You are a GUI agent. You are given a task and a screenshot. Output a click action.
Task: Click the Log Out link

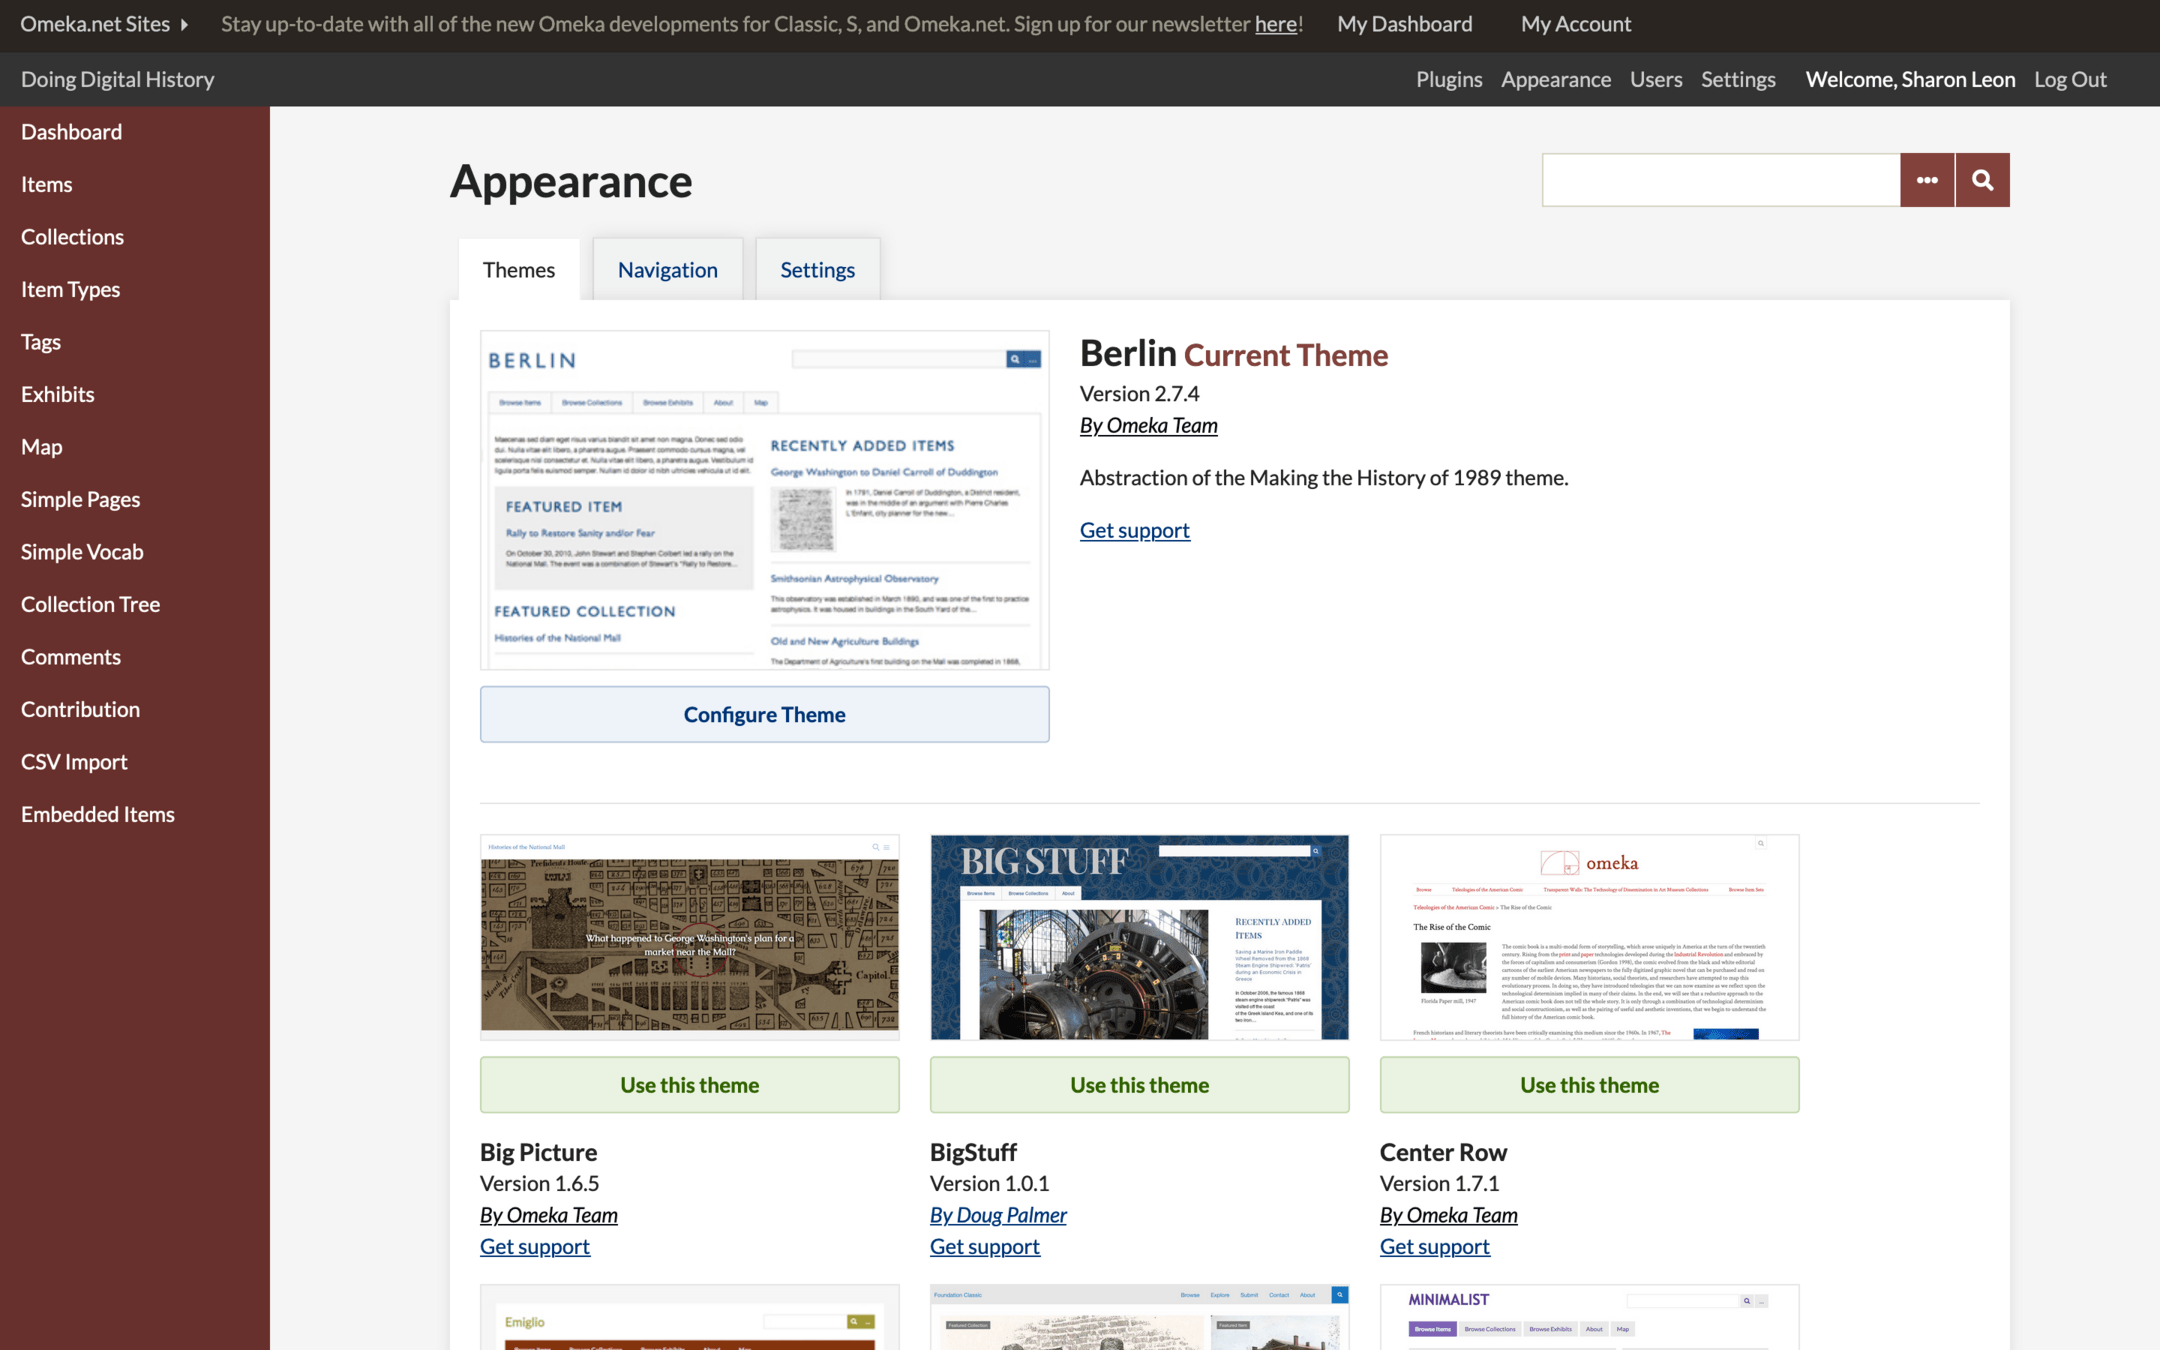(2070, 79)
